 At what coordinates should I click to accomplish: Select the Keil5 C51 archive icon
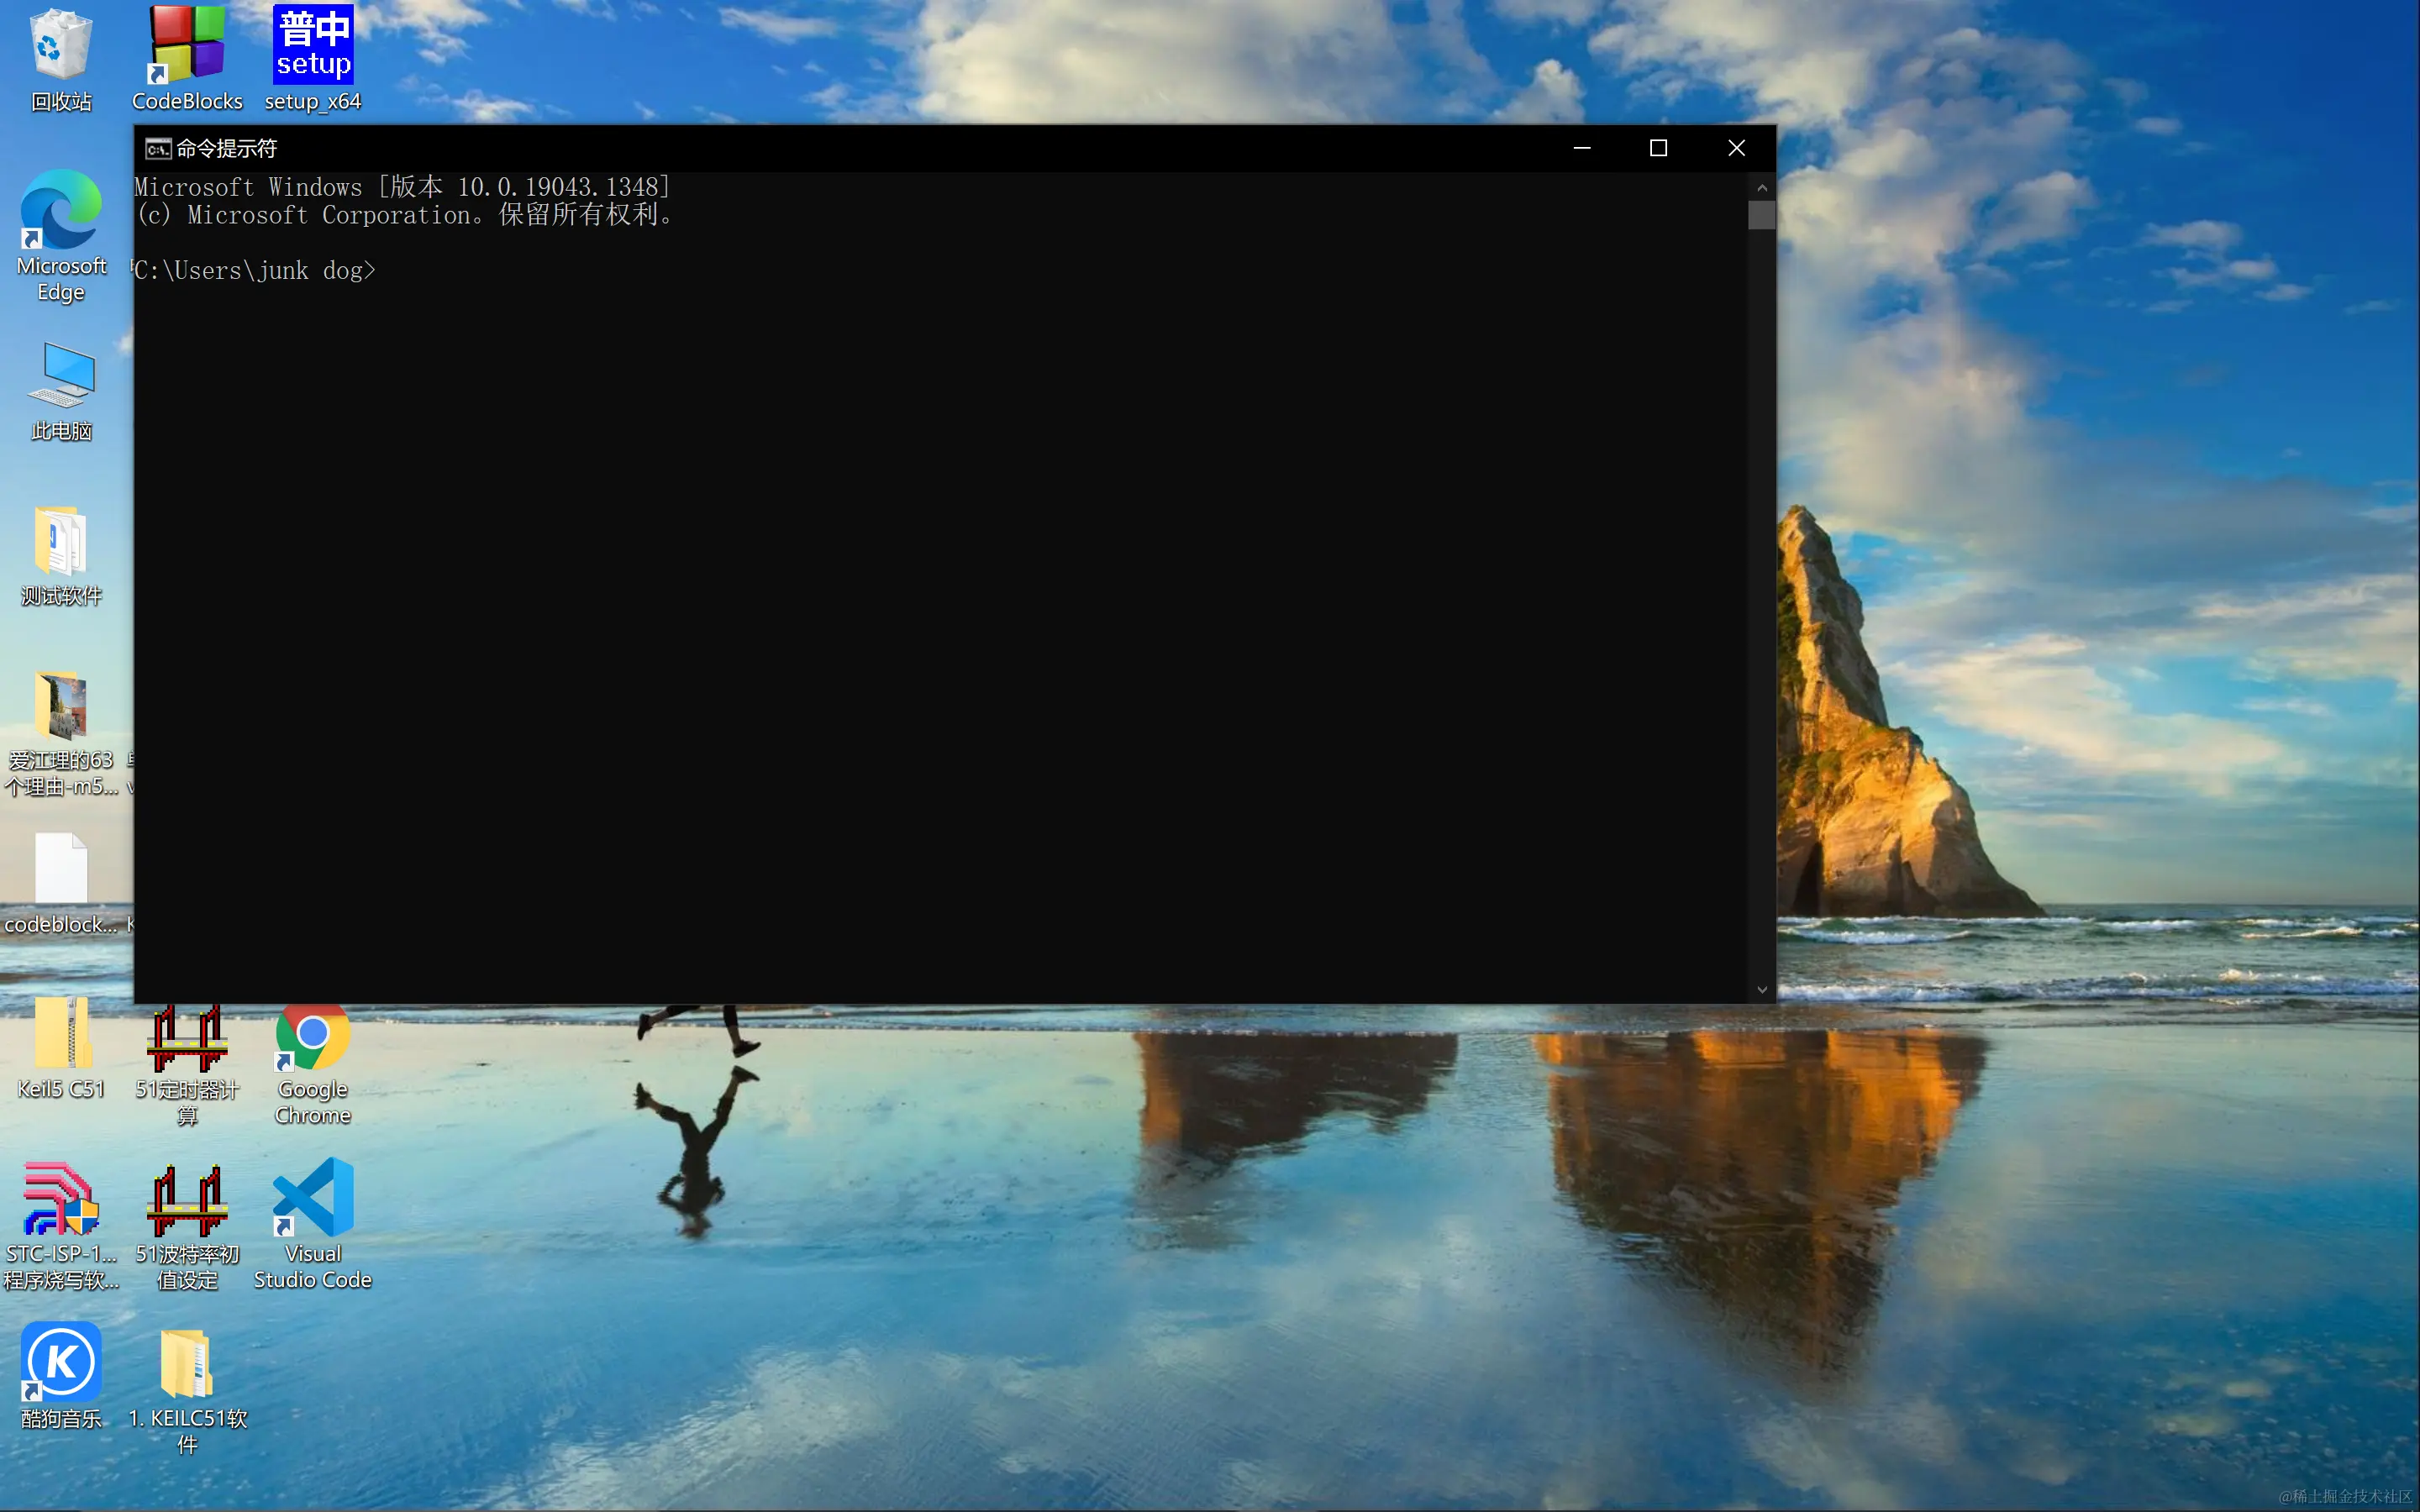pyautogui.click(x=61, y=1035)
